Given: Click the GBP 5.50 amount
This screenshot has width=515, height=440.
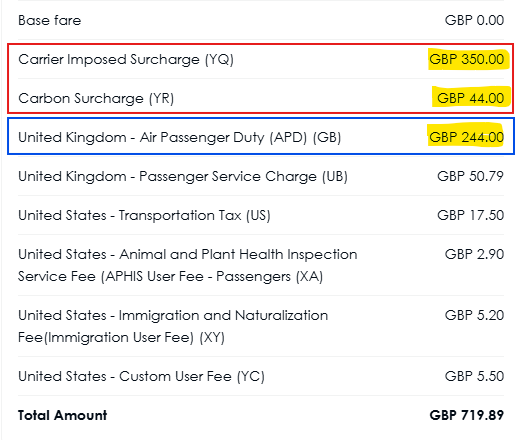Looking at the screenshot, I should click(474, 376).
